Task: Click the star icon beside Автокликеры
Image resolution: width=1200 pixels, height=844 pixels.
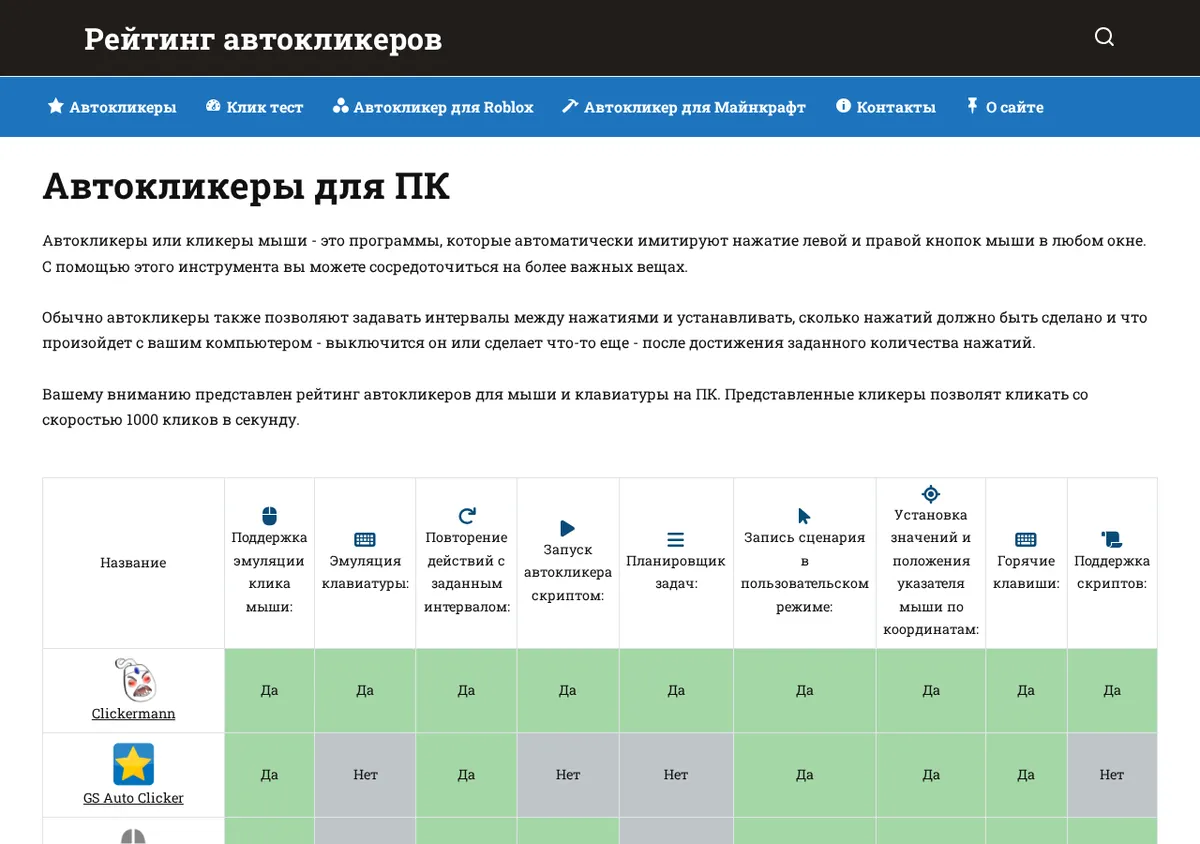Action: coord(56,106)
